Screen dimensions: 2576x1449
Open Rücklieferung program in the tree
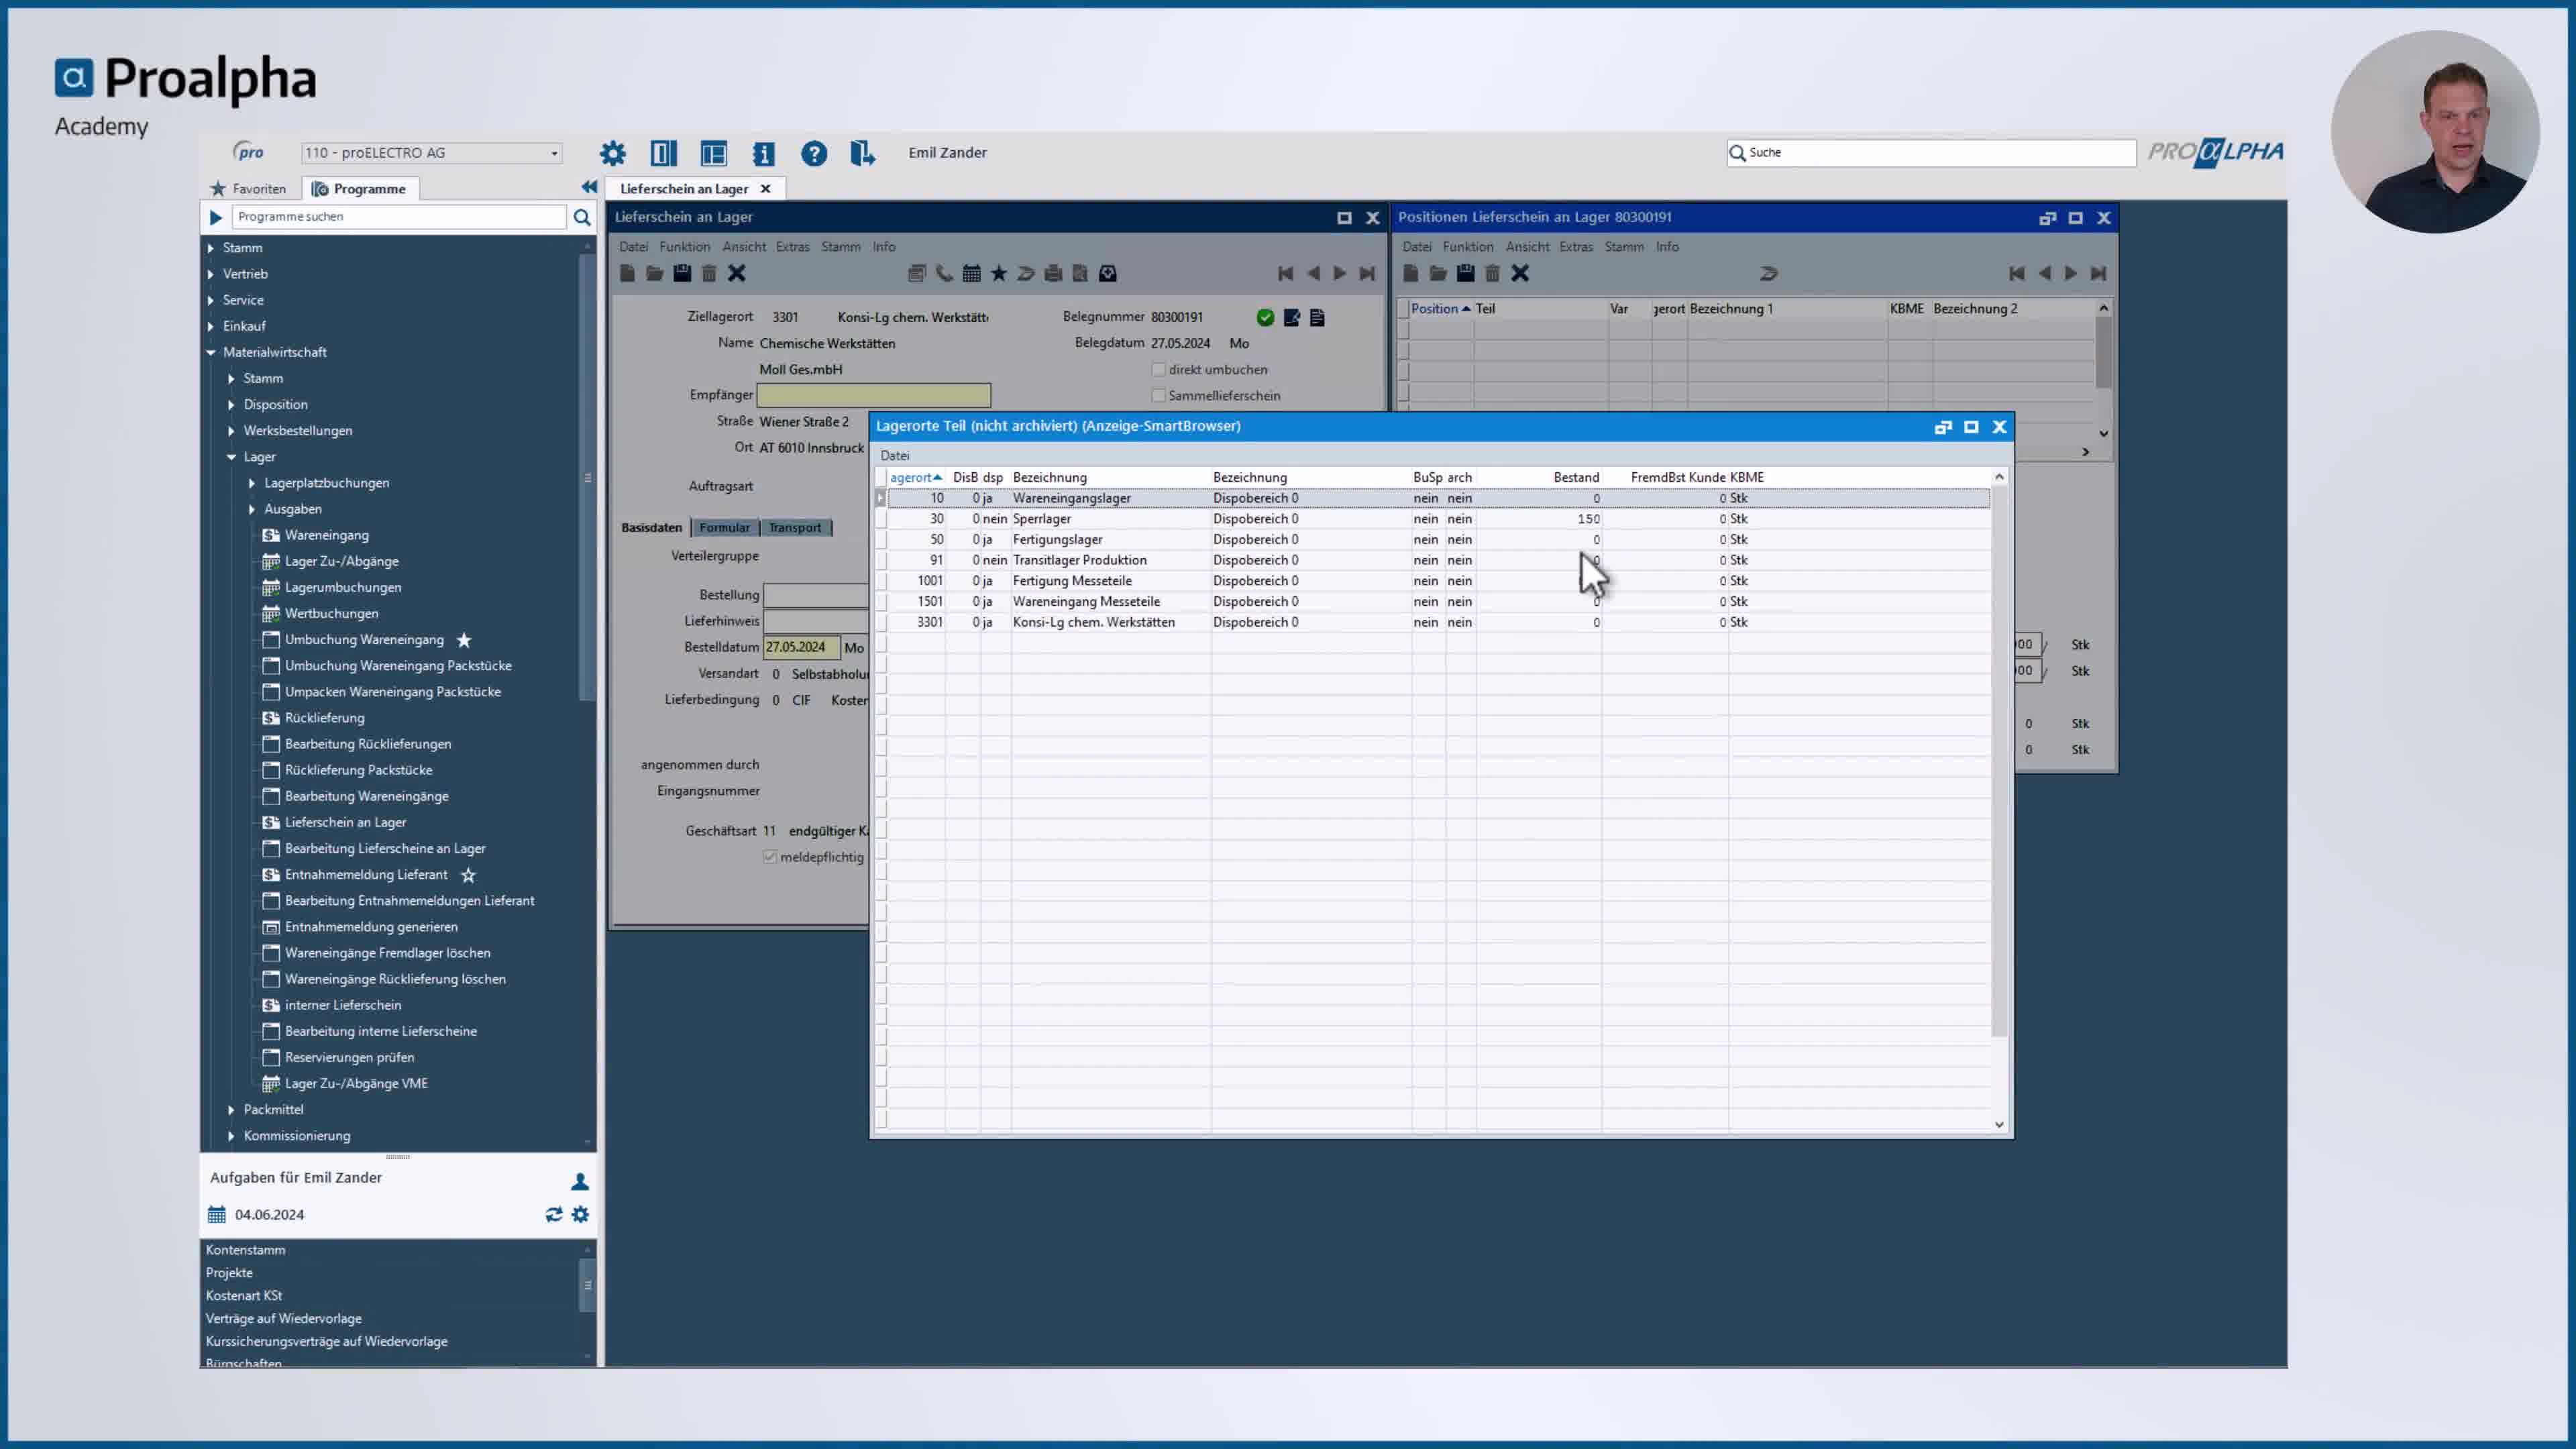pyautogui.click(x=324, y=718)
